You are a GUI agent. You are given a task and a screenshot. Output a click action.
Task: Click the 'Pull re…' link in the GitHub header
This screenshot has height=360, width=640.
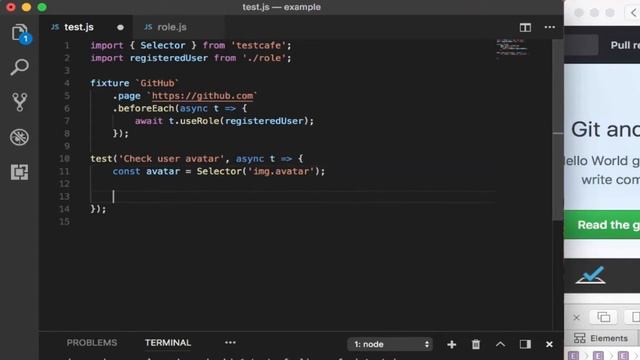[x=625, y=45]
